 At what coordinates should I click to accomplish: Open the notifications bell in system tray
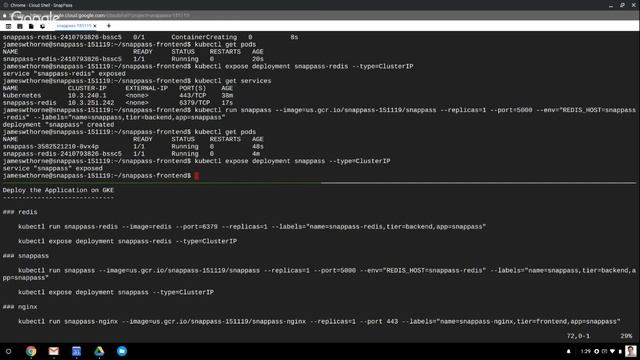[x=569, y=351]
